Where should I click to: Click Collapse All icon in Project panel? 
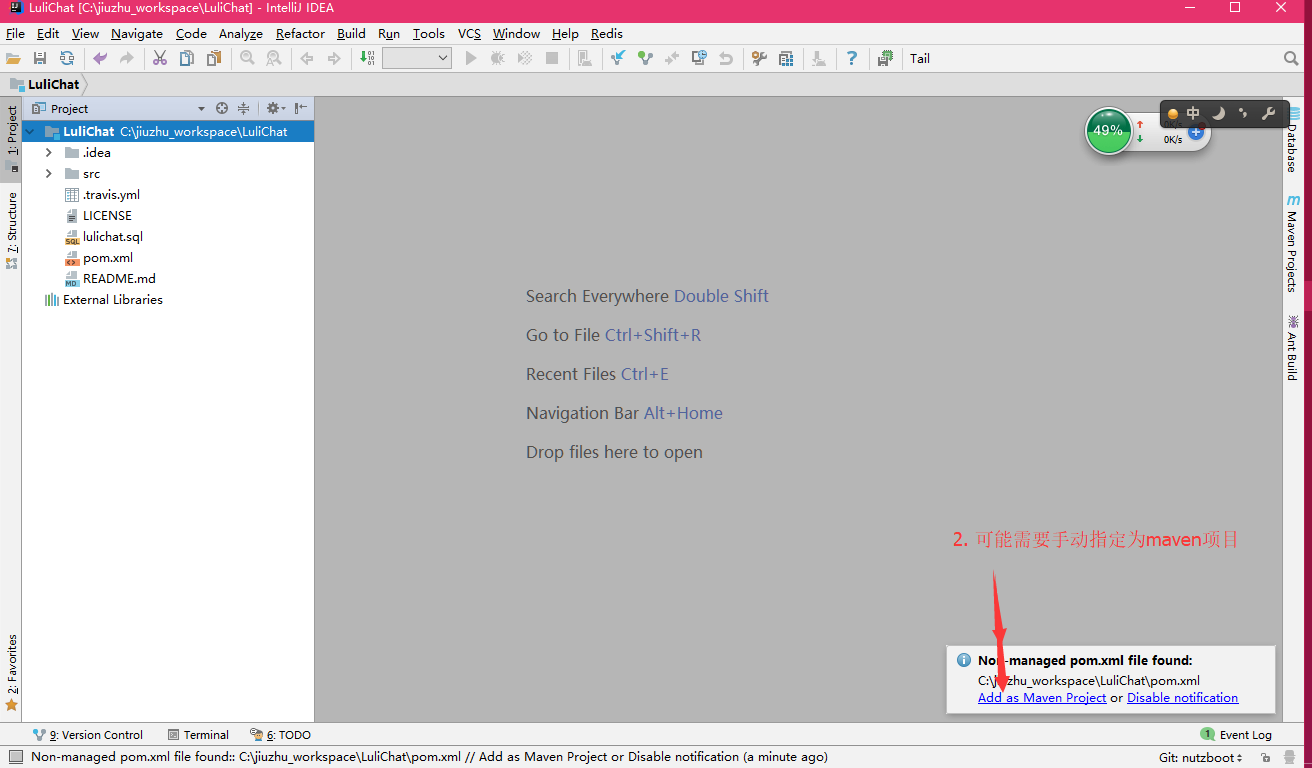[243, 108]
